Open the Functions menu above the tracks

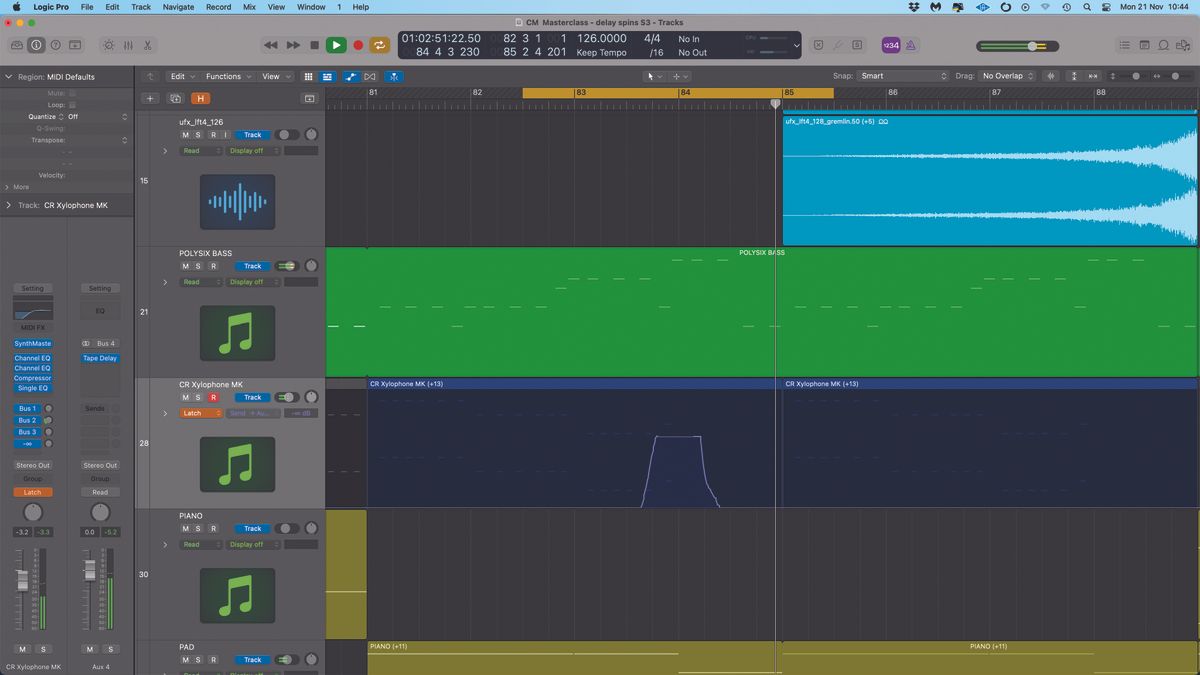(225, 76)
